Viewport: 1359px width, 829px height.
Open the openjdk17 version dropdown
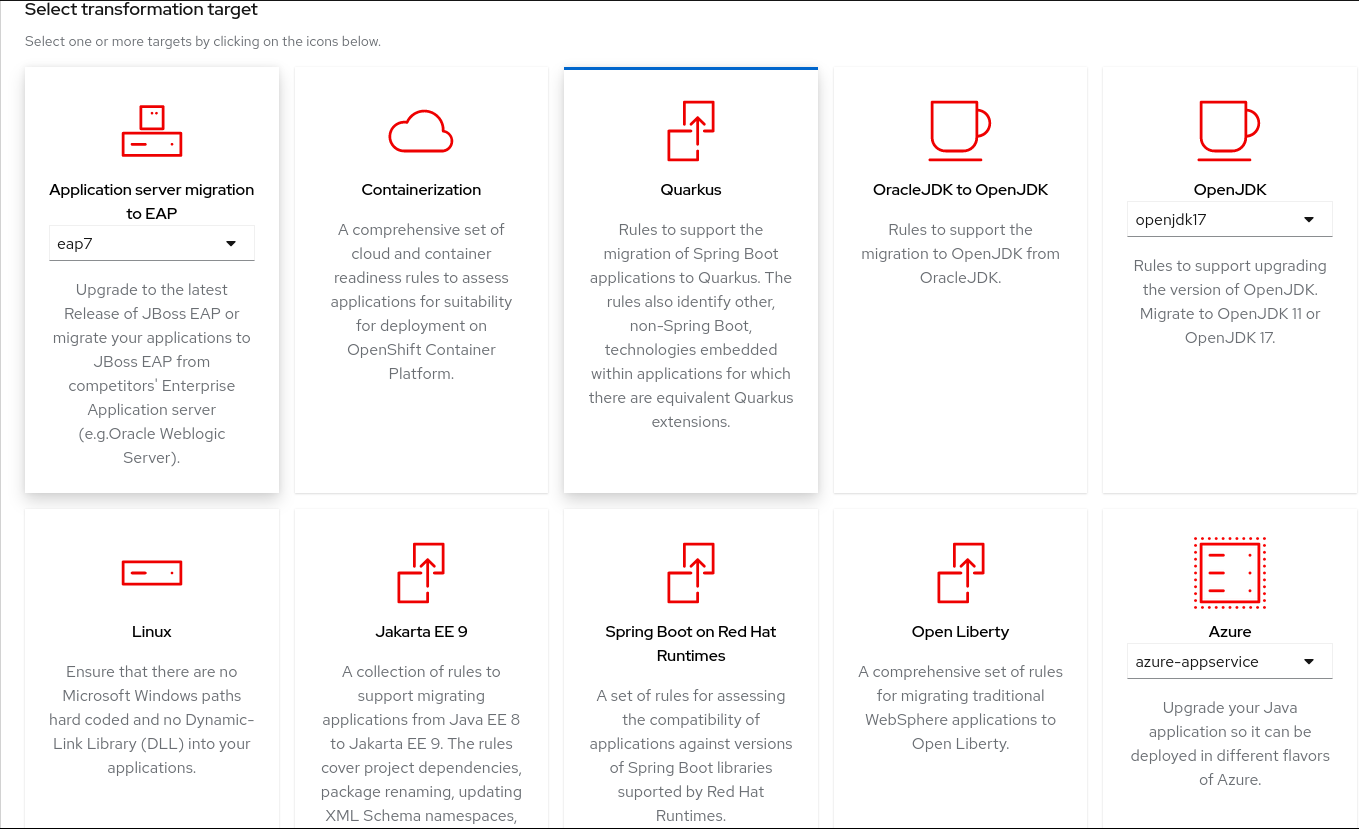point(1230,219)
